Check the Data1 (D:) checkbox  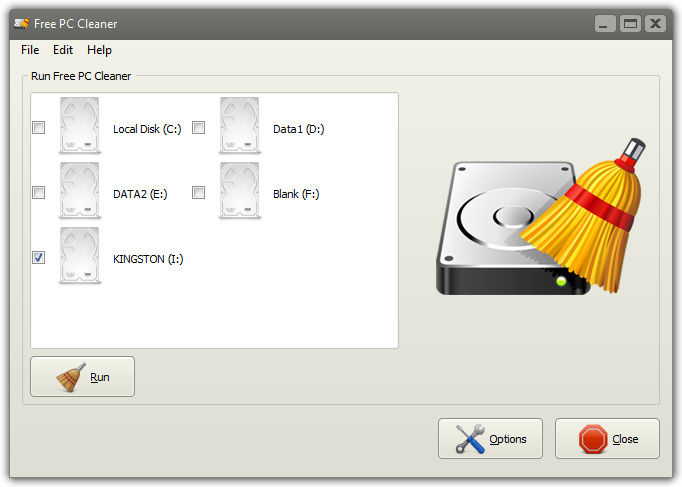(199, 127)
